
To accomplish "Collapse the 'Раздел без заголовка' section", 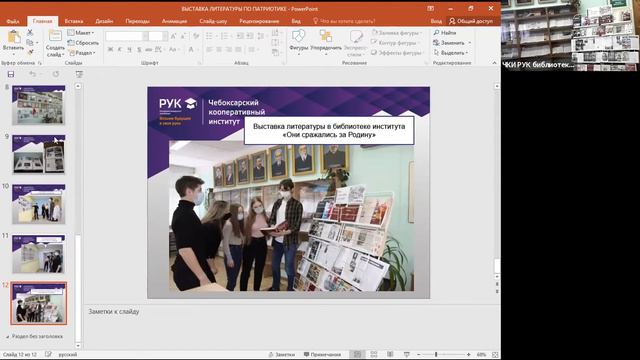I will pos(7,337).
